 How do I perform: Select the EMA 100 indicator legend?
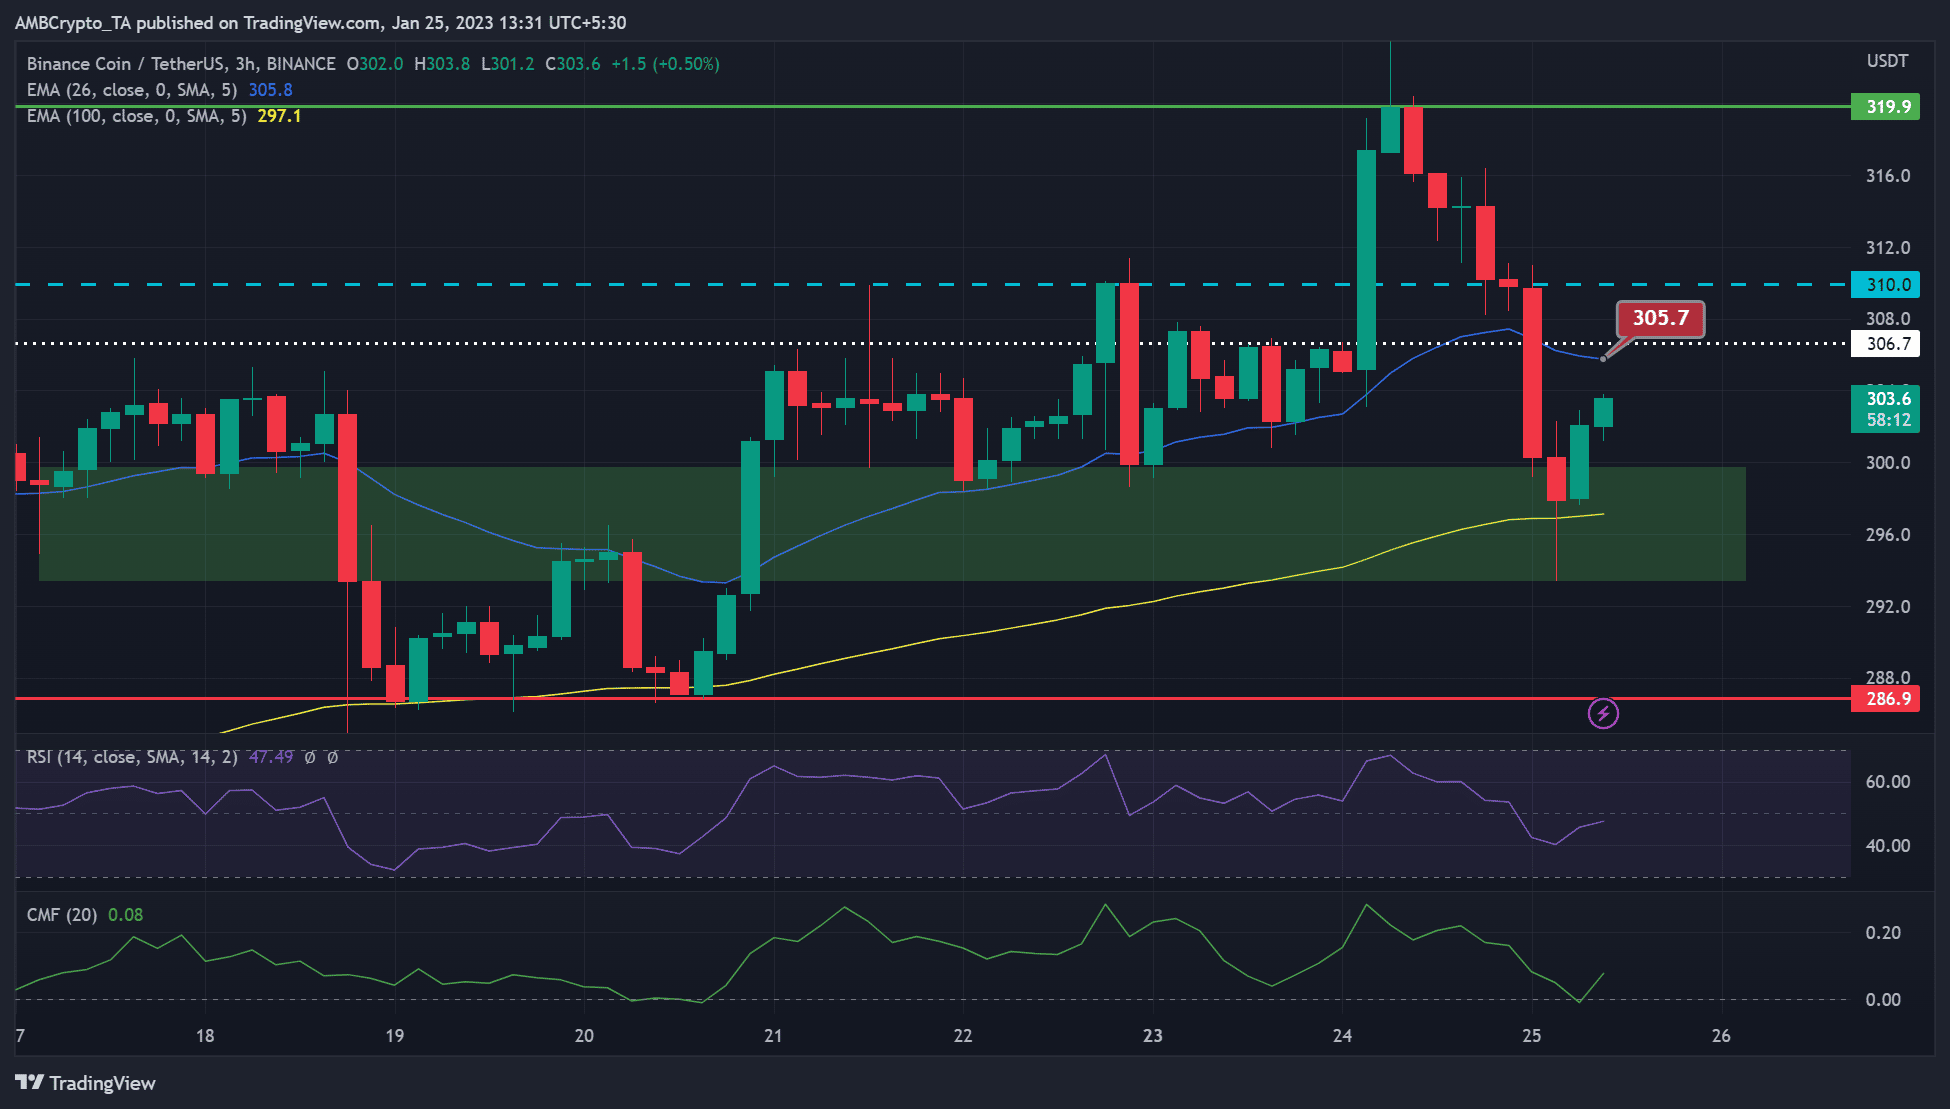(x=164, y=116)
